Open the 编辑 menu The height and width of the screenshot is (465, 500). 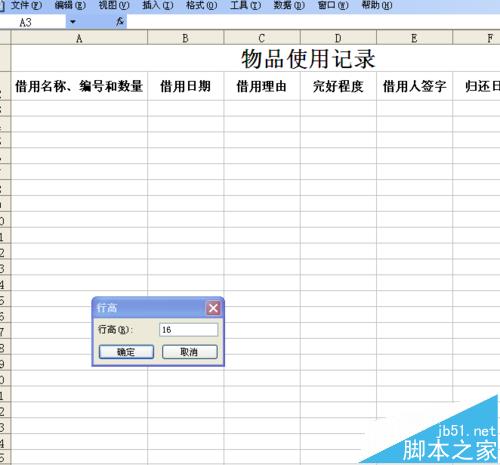tap(70, 5)
